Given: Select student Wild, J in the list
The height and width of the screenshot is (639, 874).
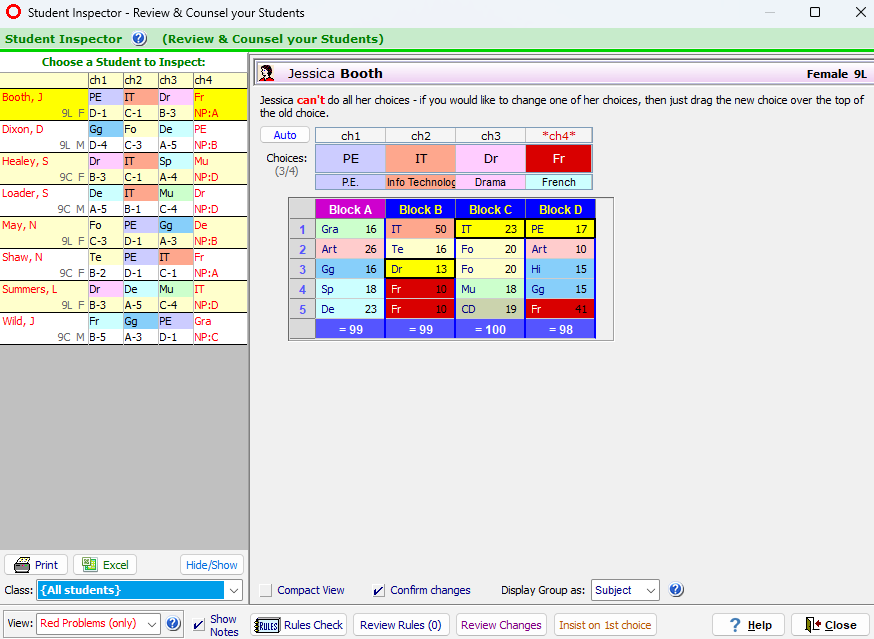Looking at the screenshot, I should [124, 329].
